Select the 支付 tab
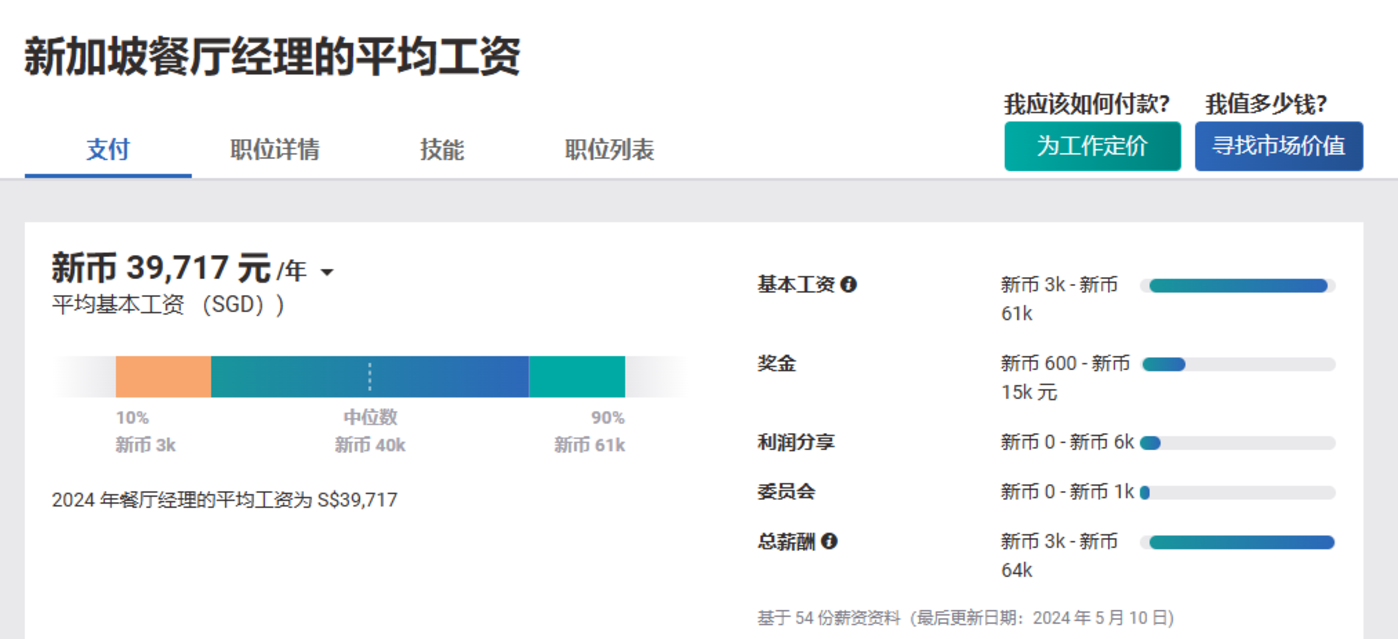This screenshot has height=639, width=1398. [108, 150]
